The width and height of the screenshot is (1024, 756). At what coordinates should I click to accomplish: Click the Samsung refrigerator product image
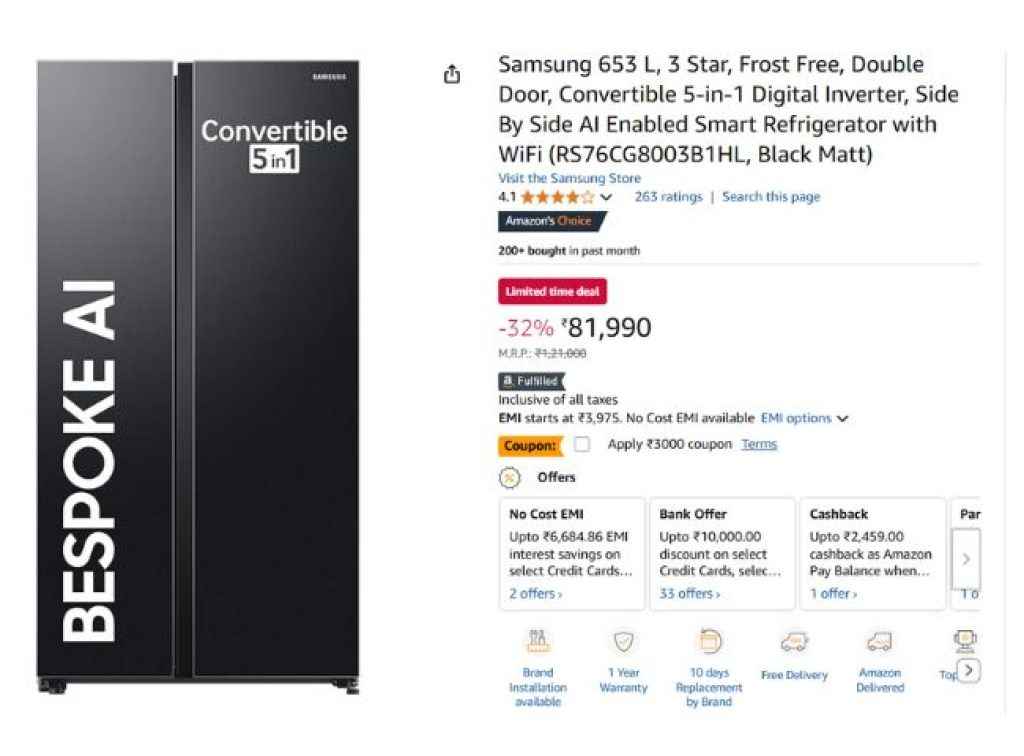click(x=198, y=377)
